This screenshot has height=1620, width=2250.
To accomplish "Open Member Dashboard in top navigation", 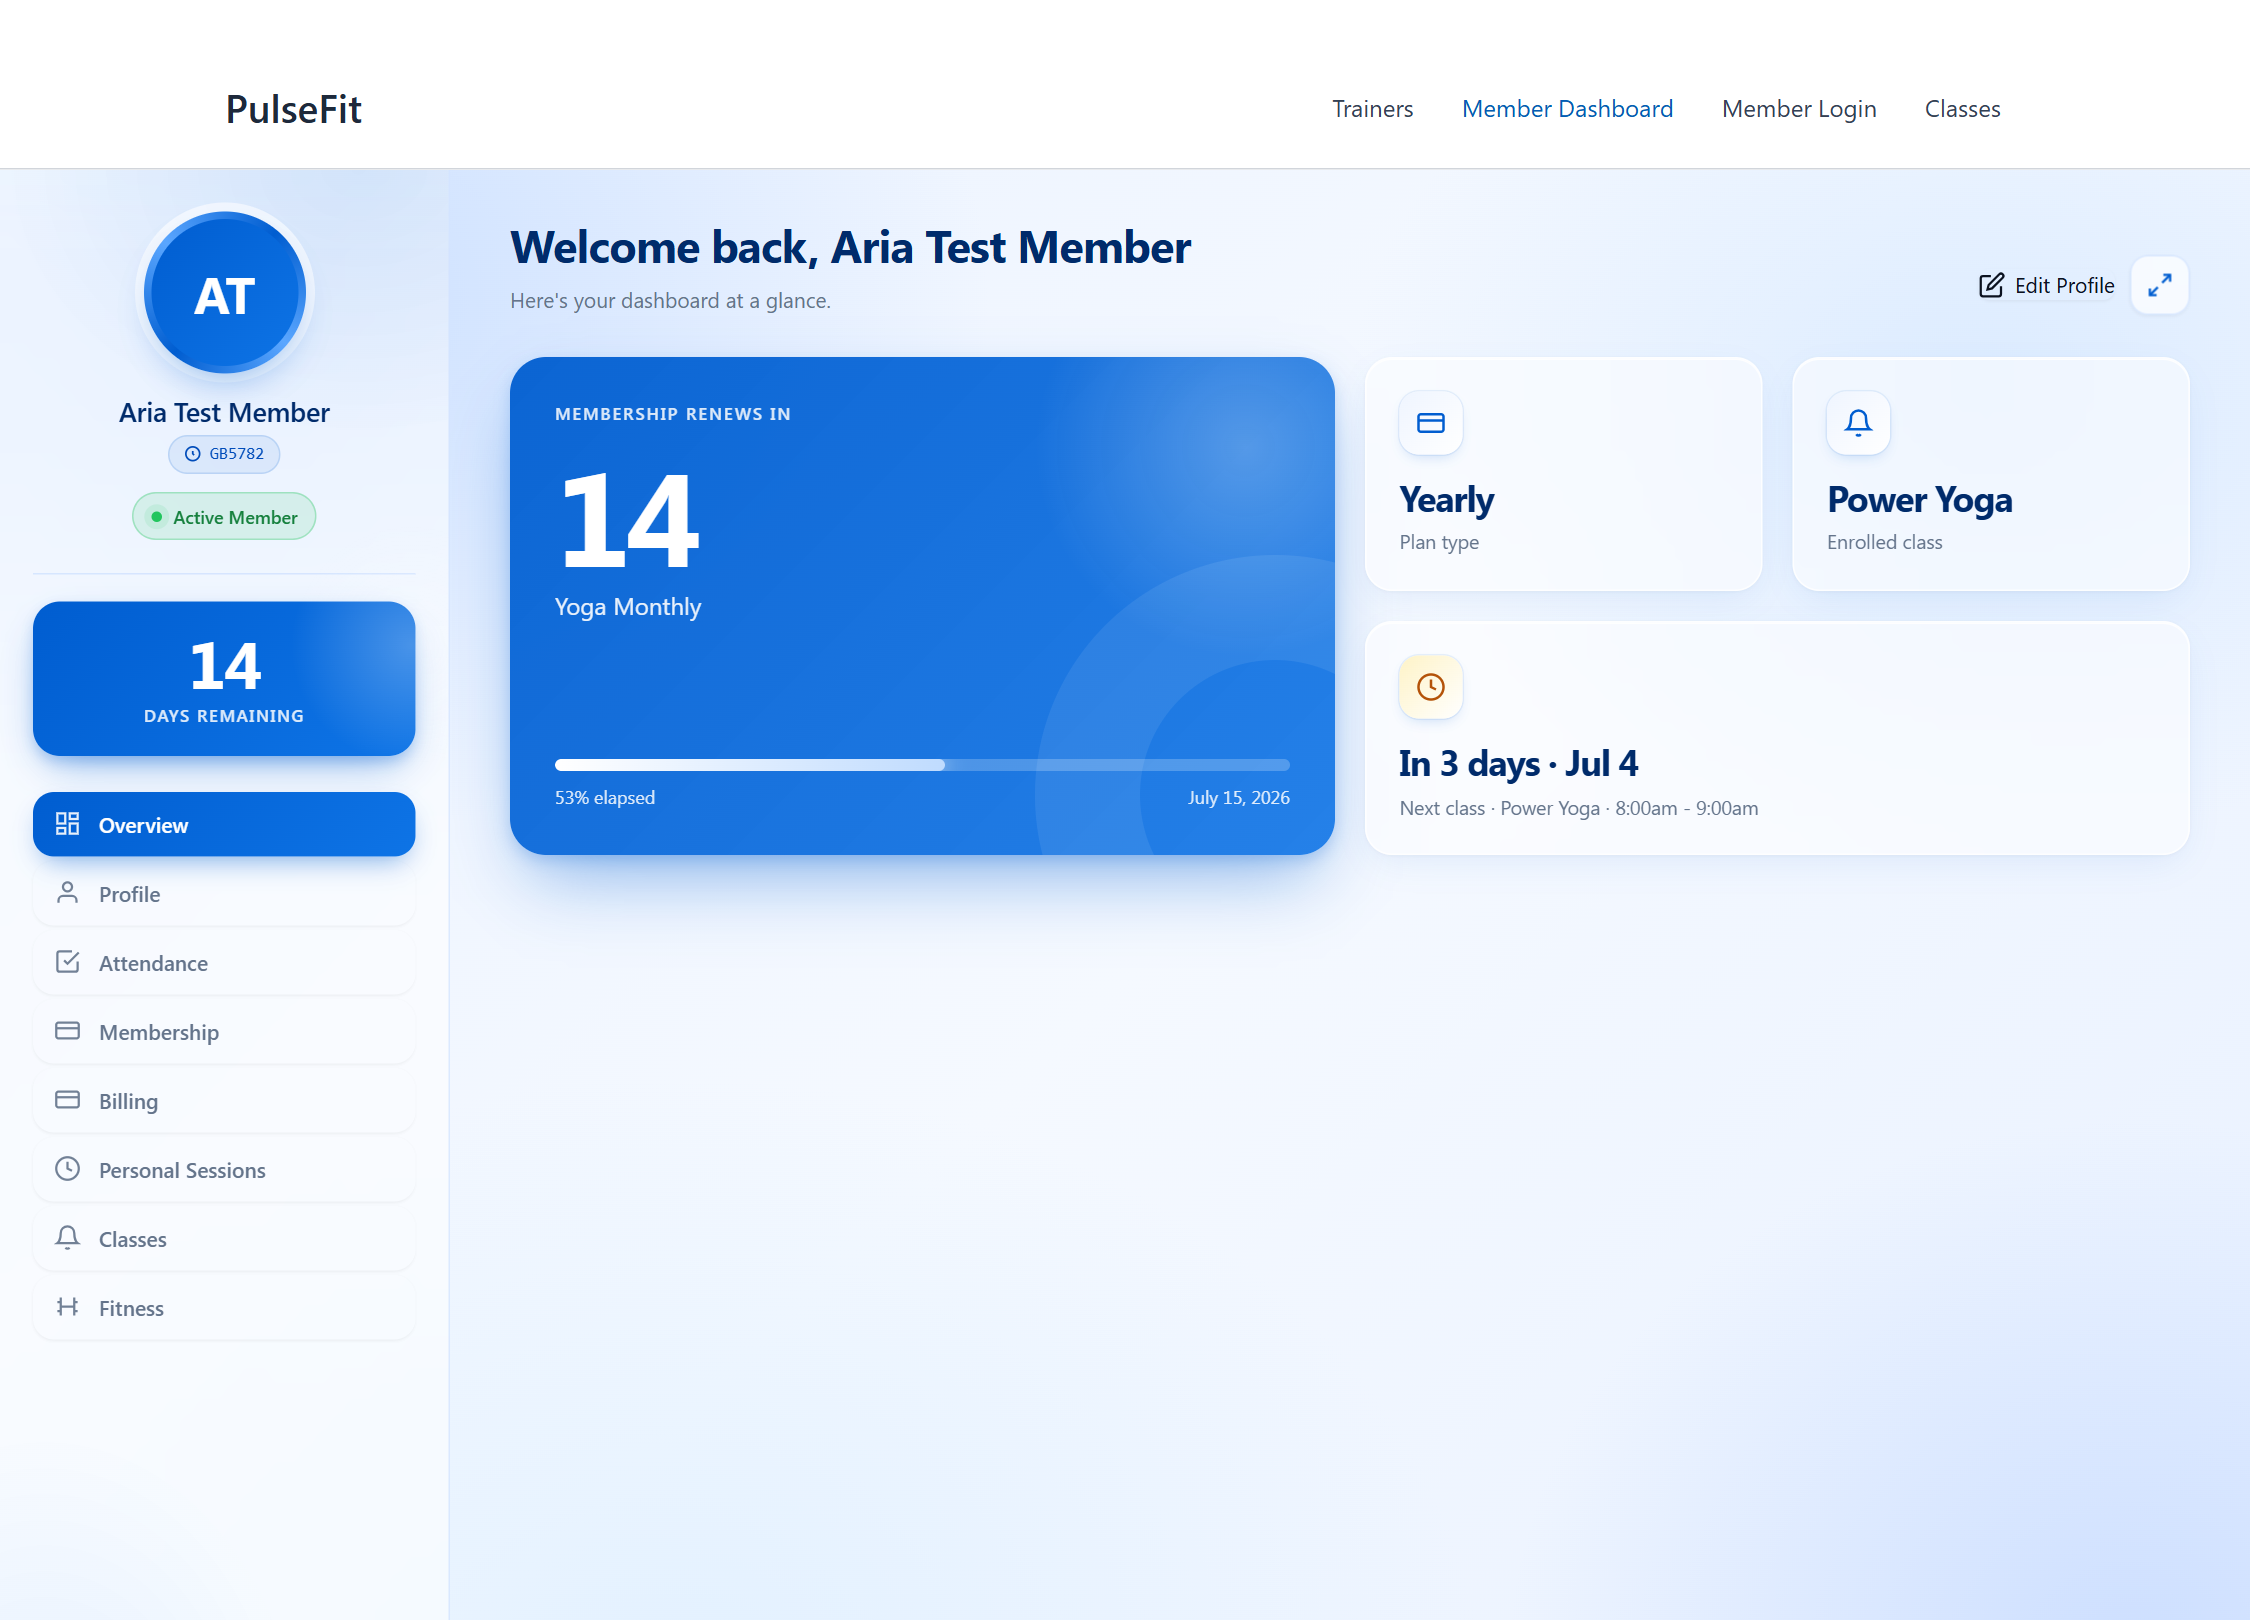I will 1567,109.
